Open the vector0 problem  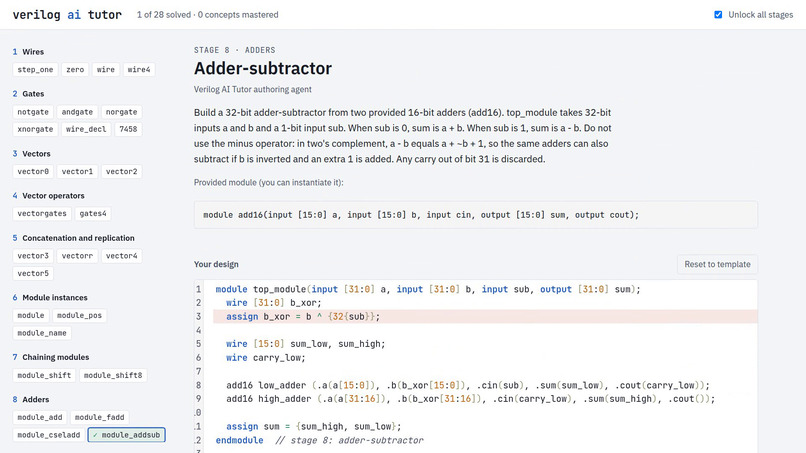click(33, 171)
